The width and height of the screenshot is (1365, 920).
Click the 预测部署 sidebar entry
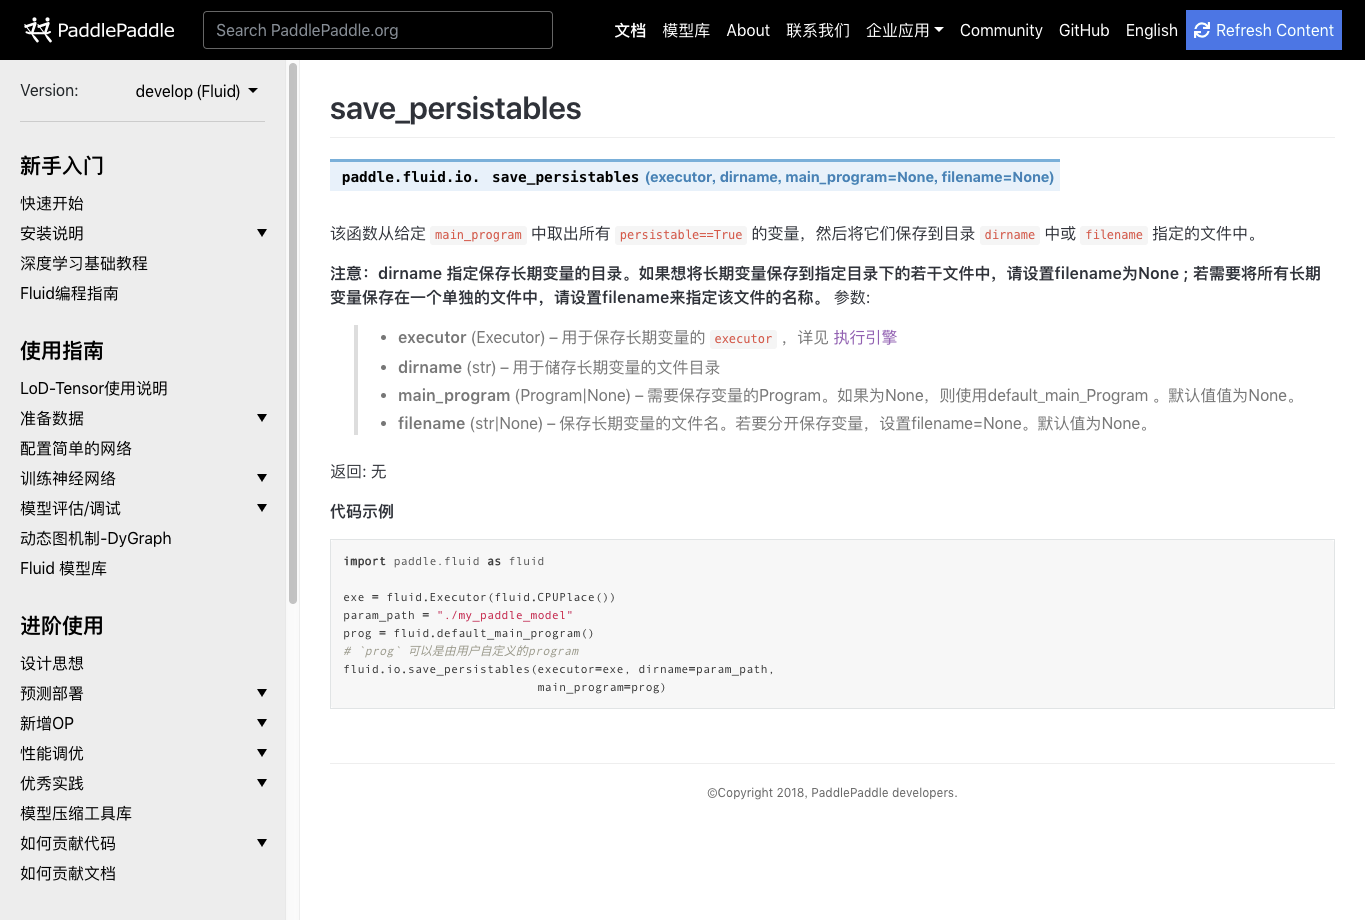point(52,693)
